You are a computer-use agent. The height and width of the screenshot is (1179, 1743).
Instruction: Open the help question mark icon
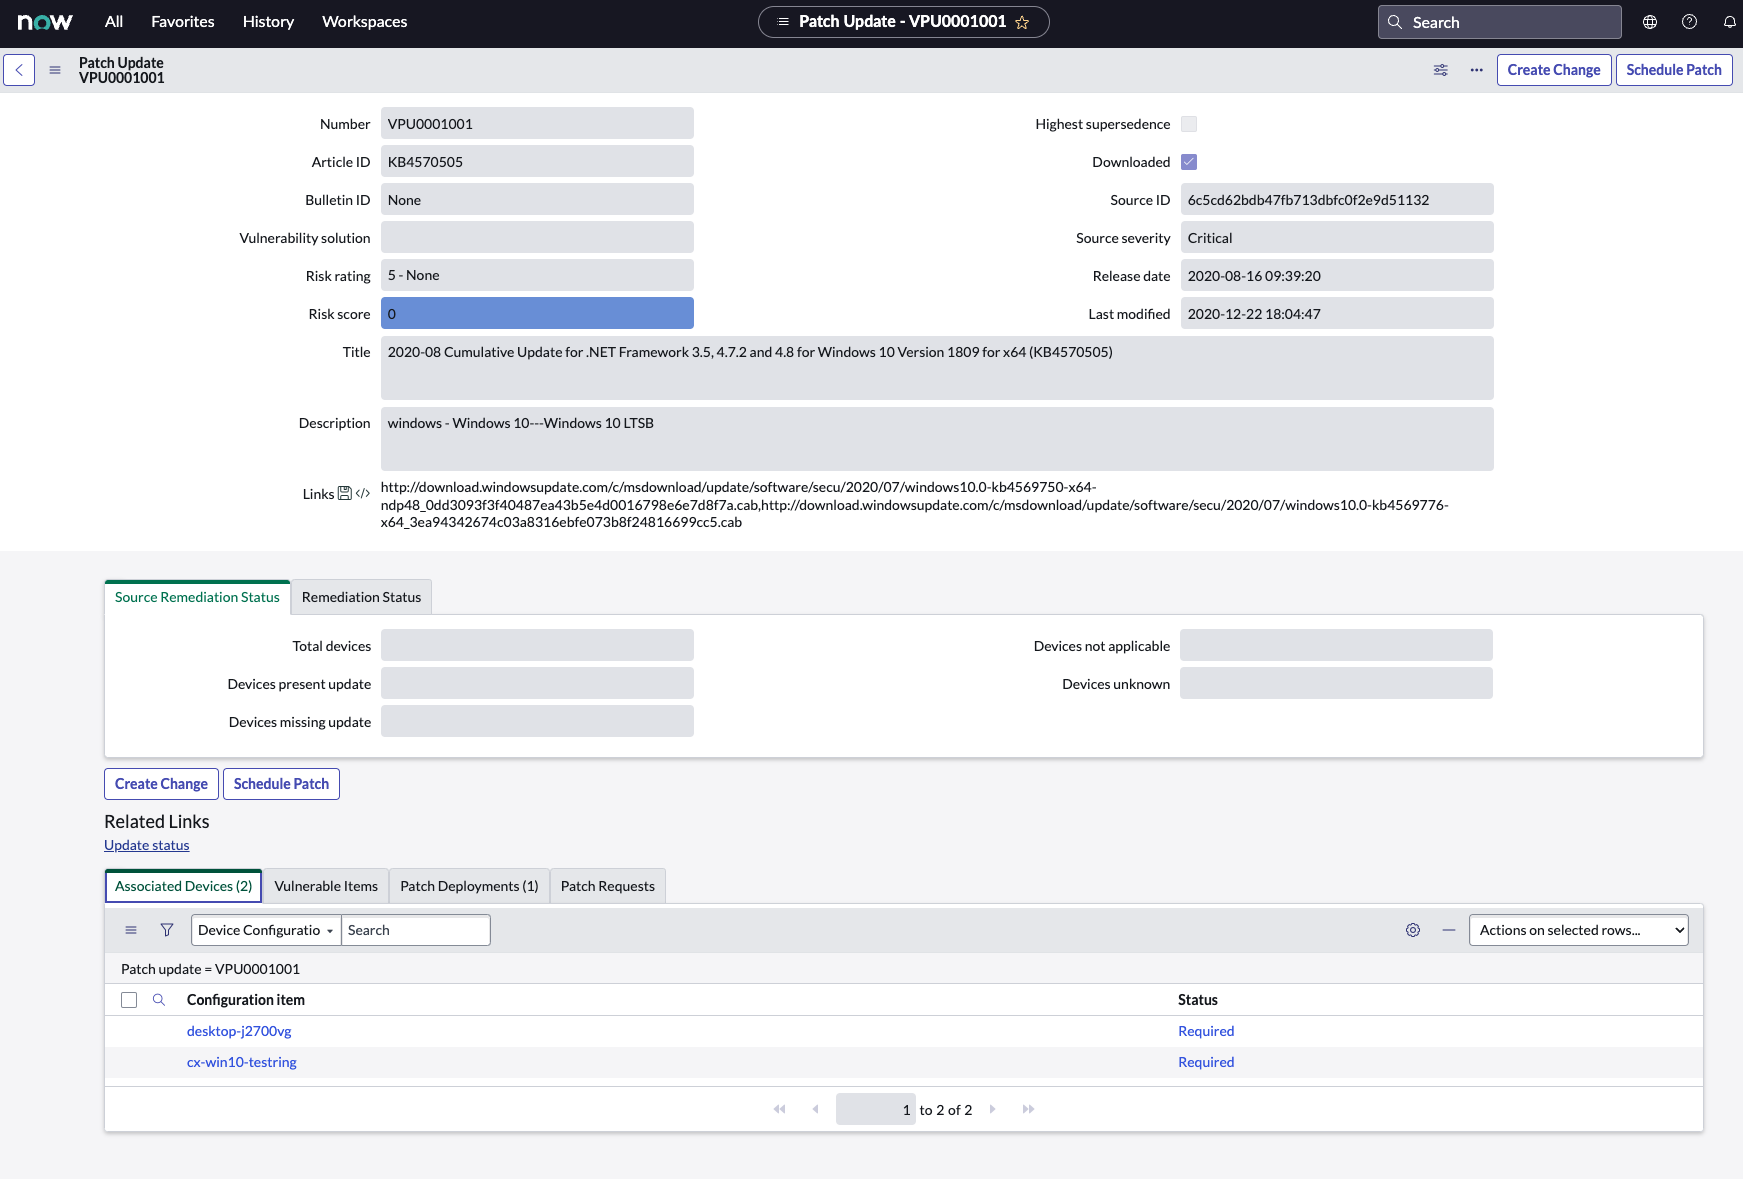pos(1689,22)
